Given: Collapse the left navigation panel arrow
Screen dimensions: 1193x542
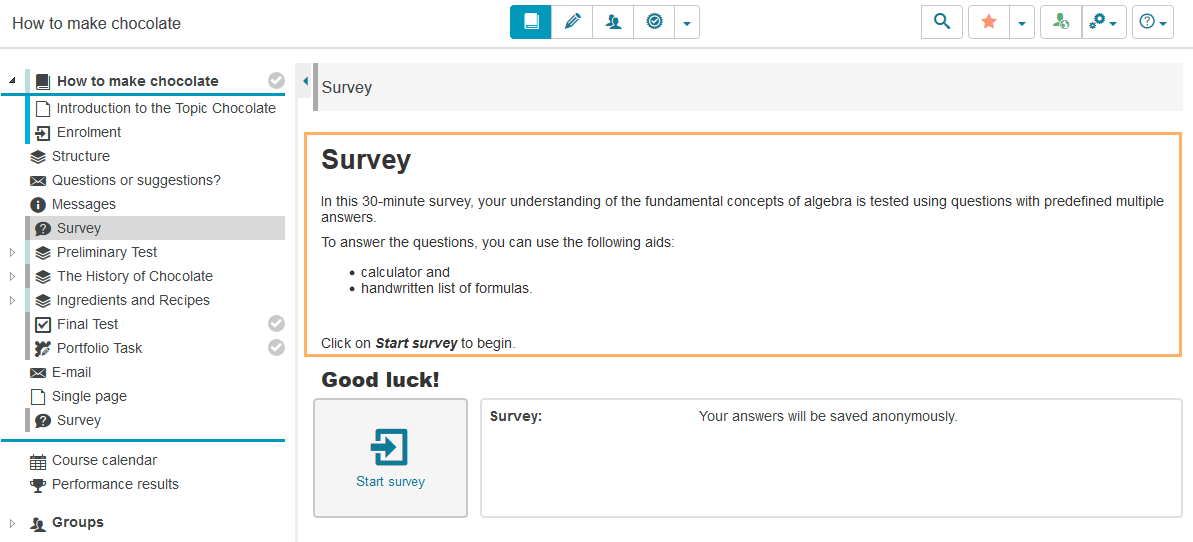Looking at the screenshot, I should point(305,81).
